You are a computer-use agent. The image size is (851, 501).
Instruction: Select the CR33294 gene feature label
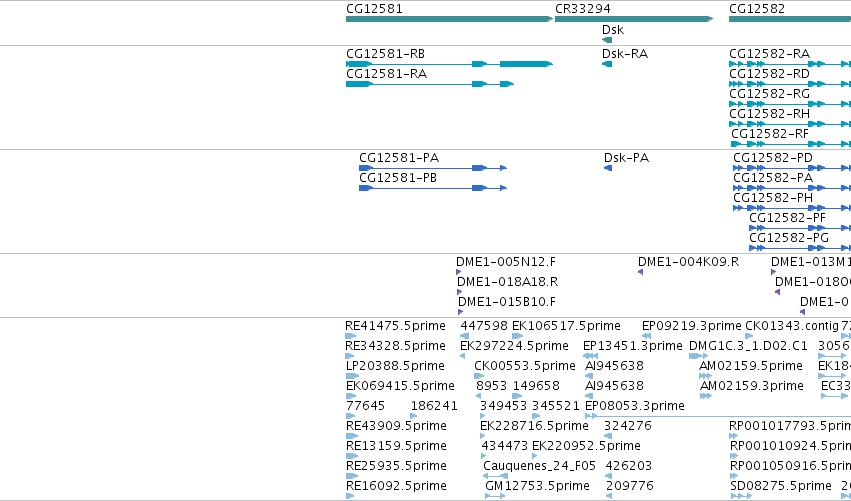(x=582, y=9)
